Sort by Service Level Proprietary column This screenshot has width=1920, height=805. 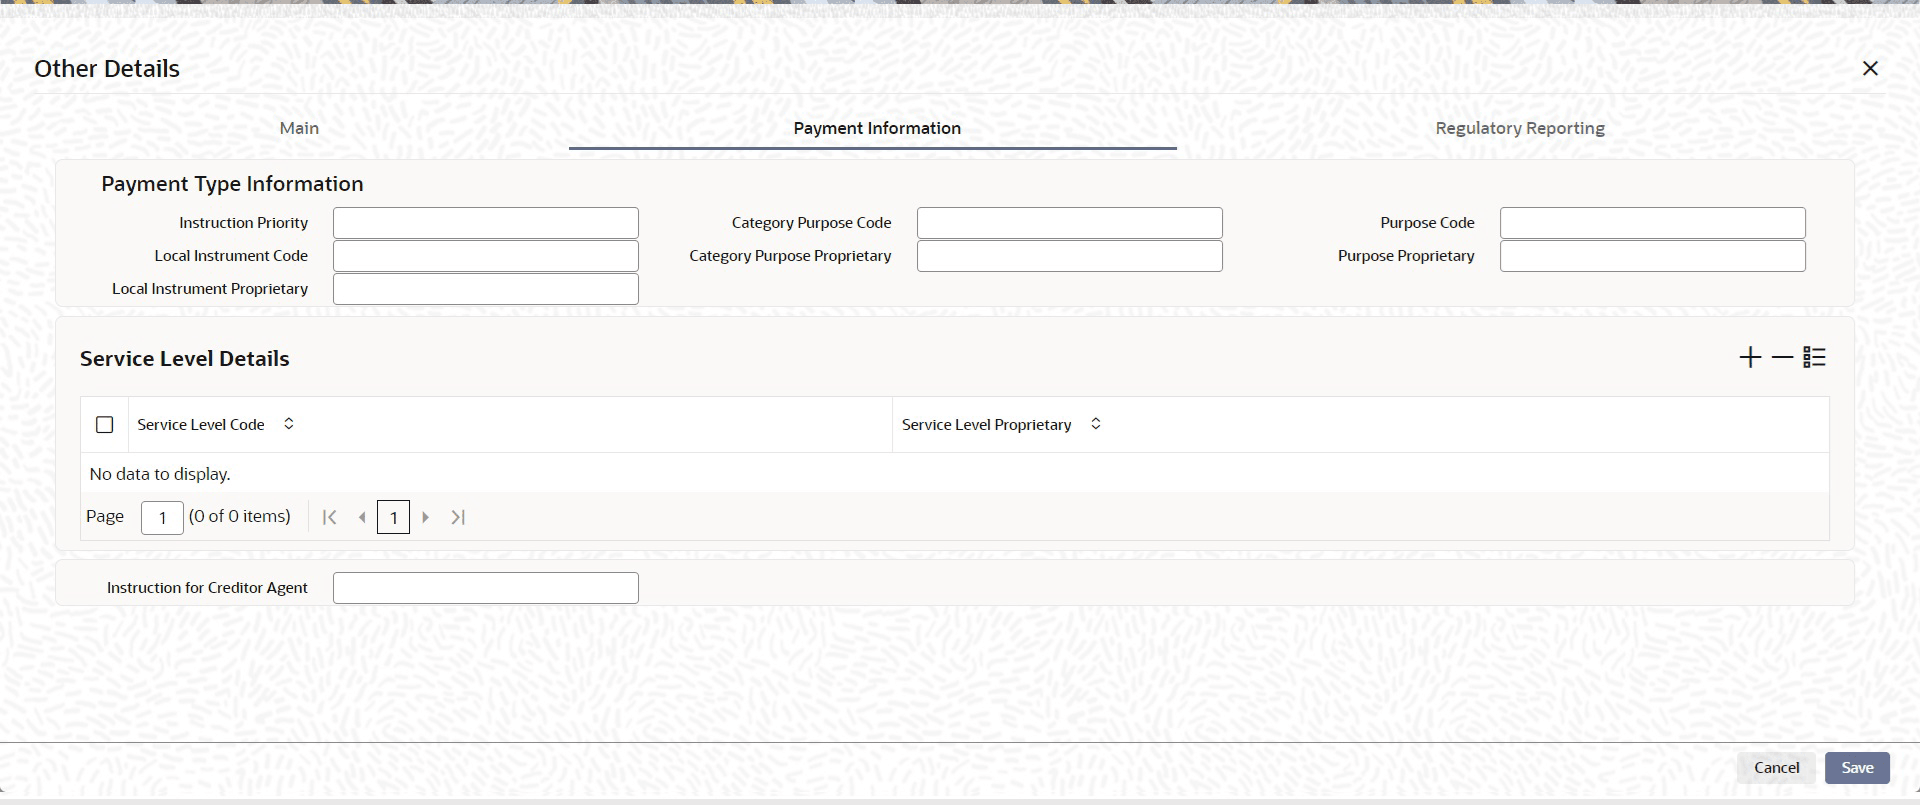click(1096, 424)
